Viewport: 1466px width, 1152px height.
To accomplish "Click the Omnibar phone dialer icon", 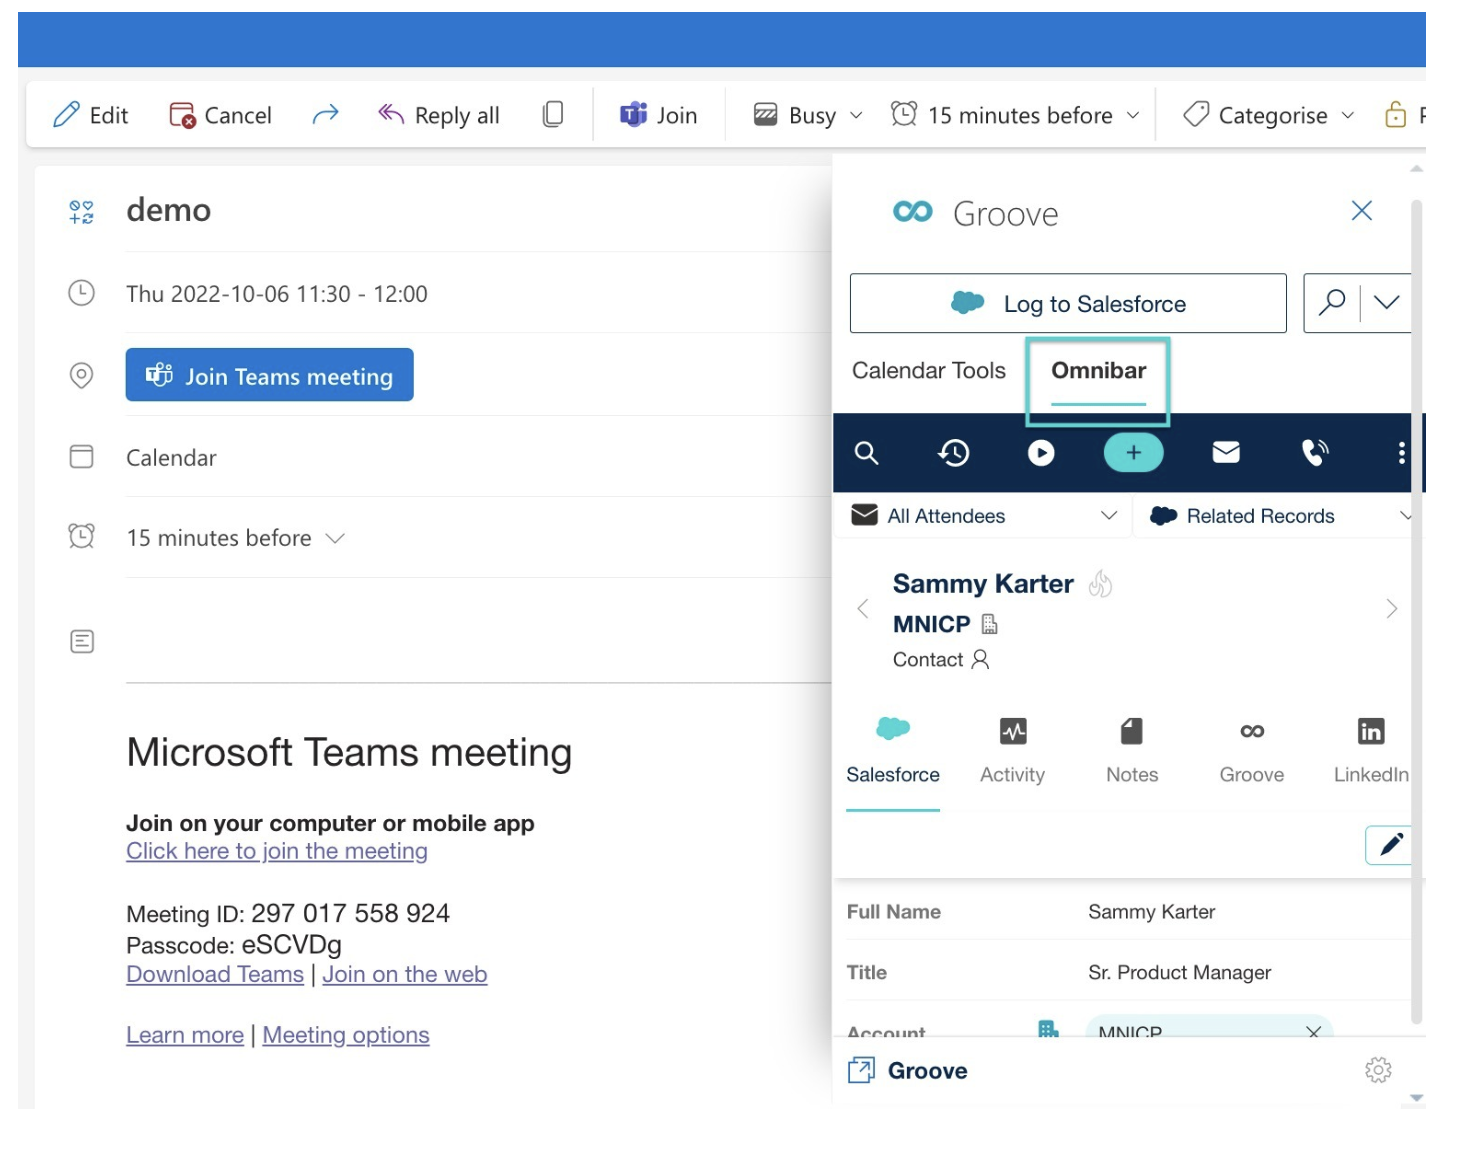I will click(1315, 453).
